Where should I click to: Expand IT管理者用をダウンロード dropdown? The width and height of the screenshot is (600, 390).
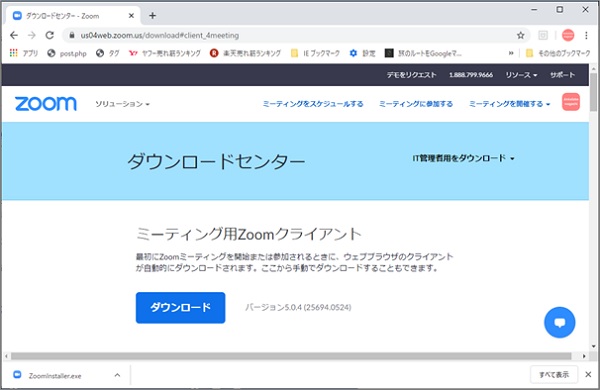(463, 158)
